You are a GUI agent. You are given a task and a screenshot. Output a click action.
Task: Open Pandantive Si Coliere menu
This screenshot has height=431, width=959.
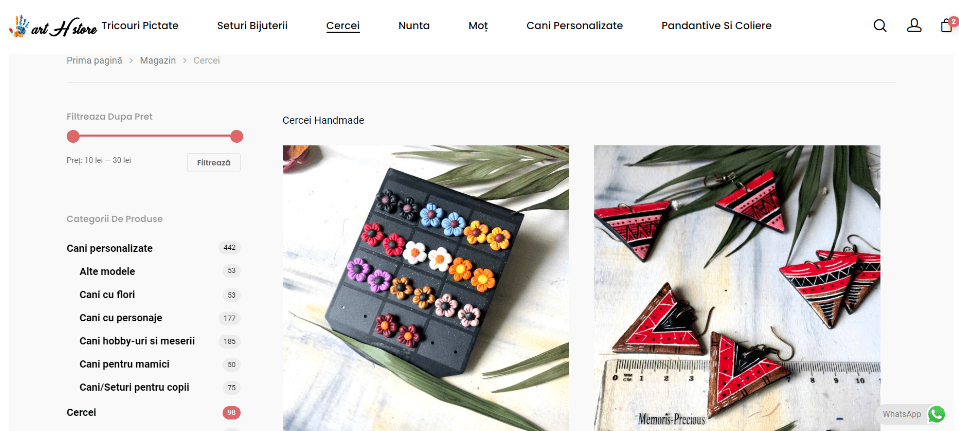716,26
